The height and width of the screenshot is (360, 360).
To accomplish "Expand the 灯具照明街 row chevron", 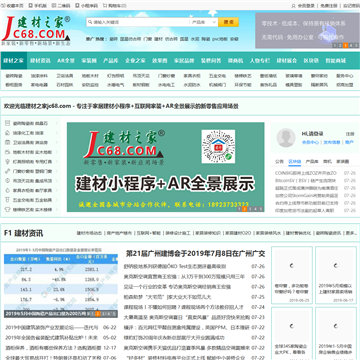I will 57,162.
